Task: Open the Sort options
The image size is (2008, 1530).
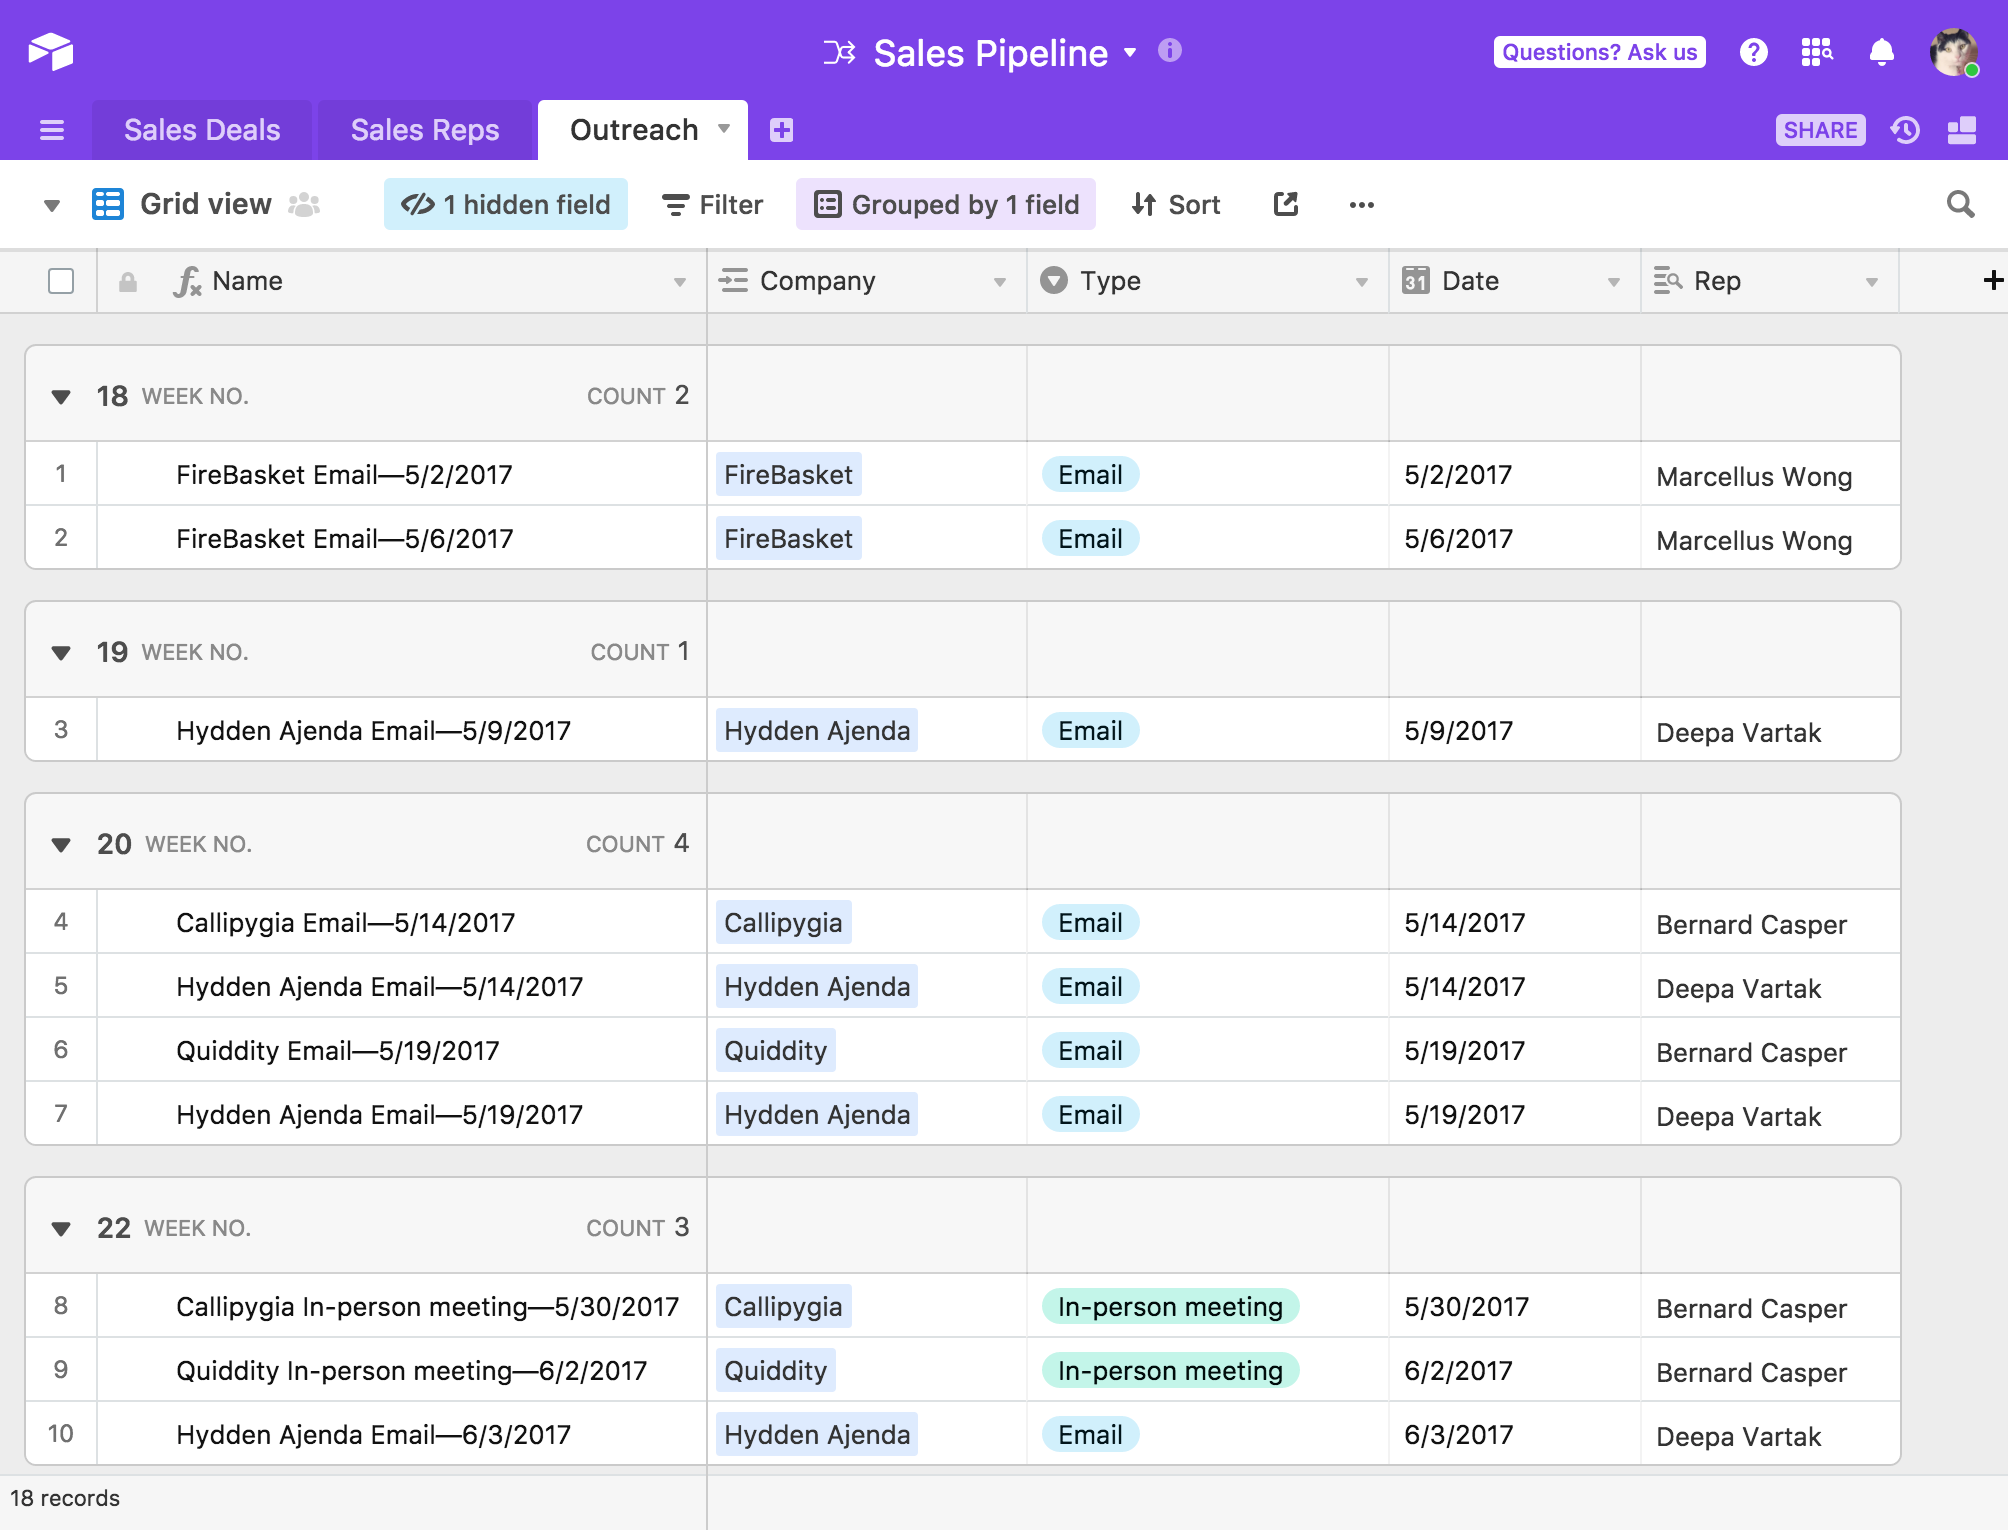Action: click(1176, 204)
